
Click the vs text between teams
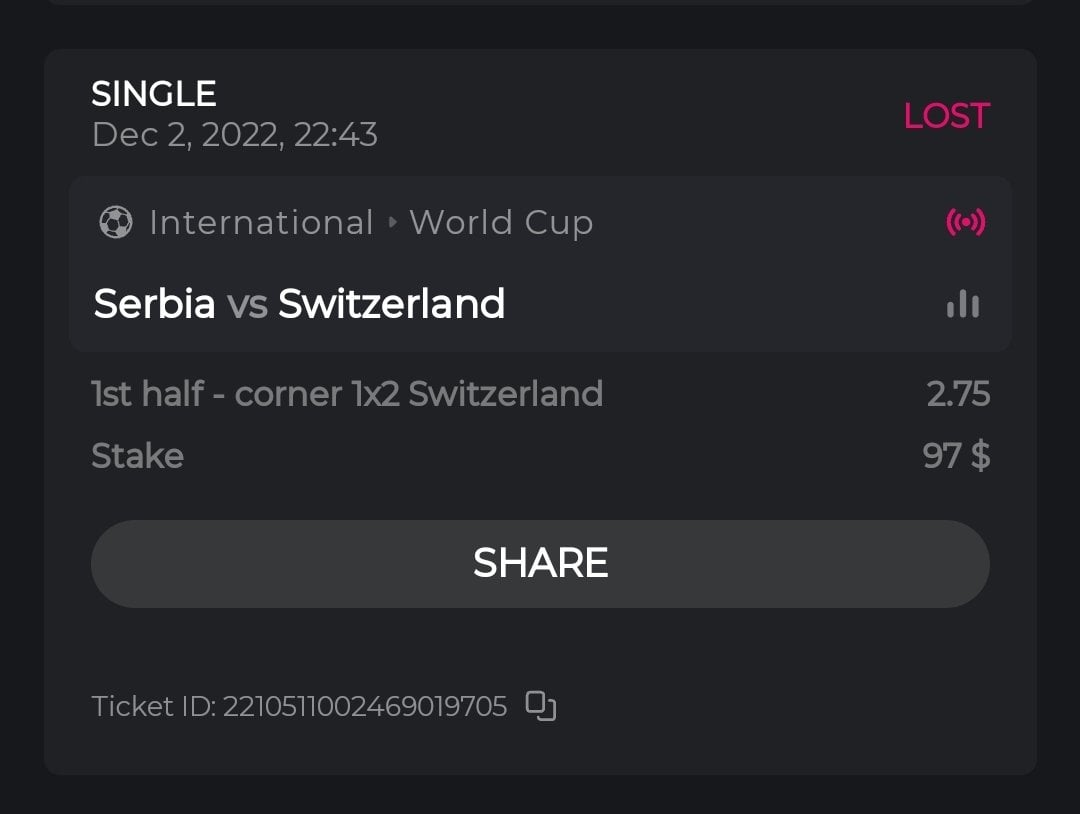[x=247, y=304]
